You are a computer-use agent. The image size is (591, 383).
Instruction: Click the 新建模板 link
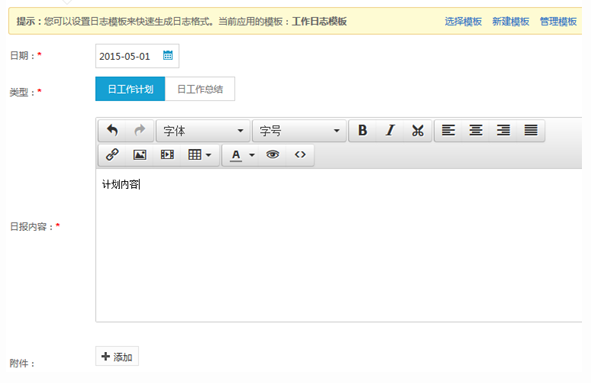pyautogui.click(x=511, y=21)
